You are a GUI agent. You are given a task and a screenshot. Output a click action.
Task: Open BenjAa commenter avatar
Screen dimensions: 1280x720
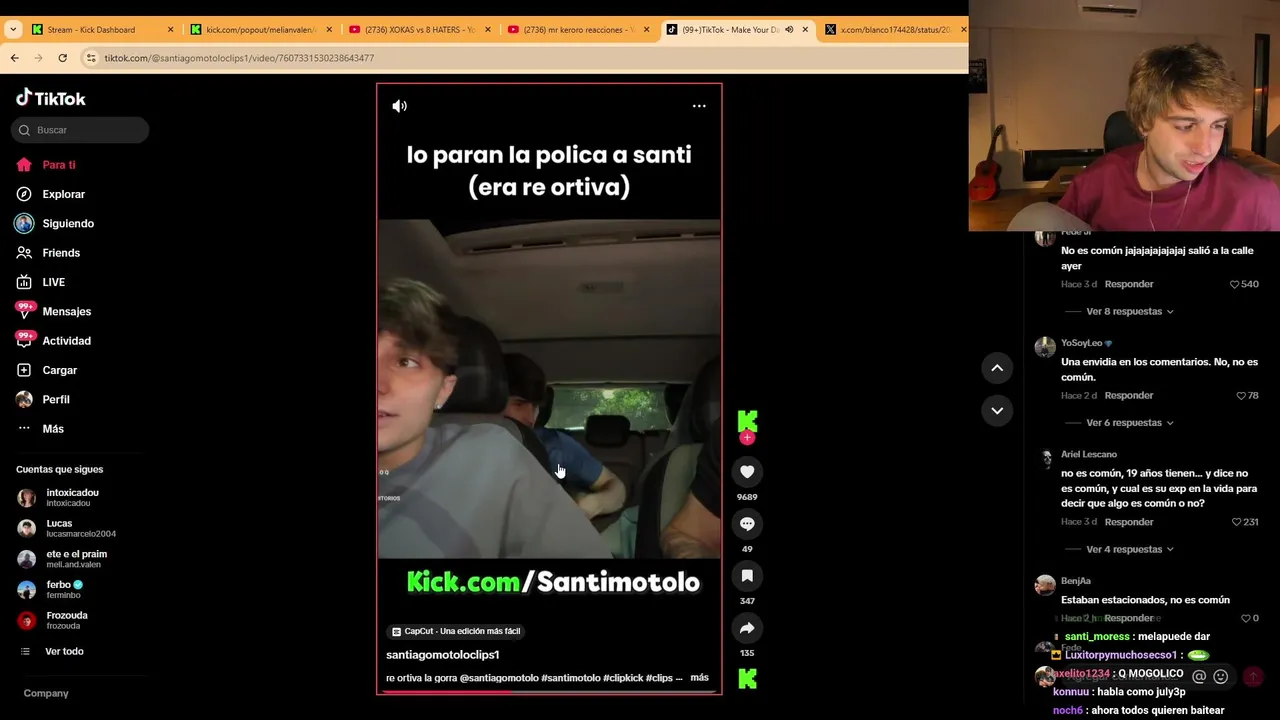click(1045, 585)
